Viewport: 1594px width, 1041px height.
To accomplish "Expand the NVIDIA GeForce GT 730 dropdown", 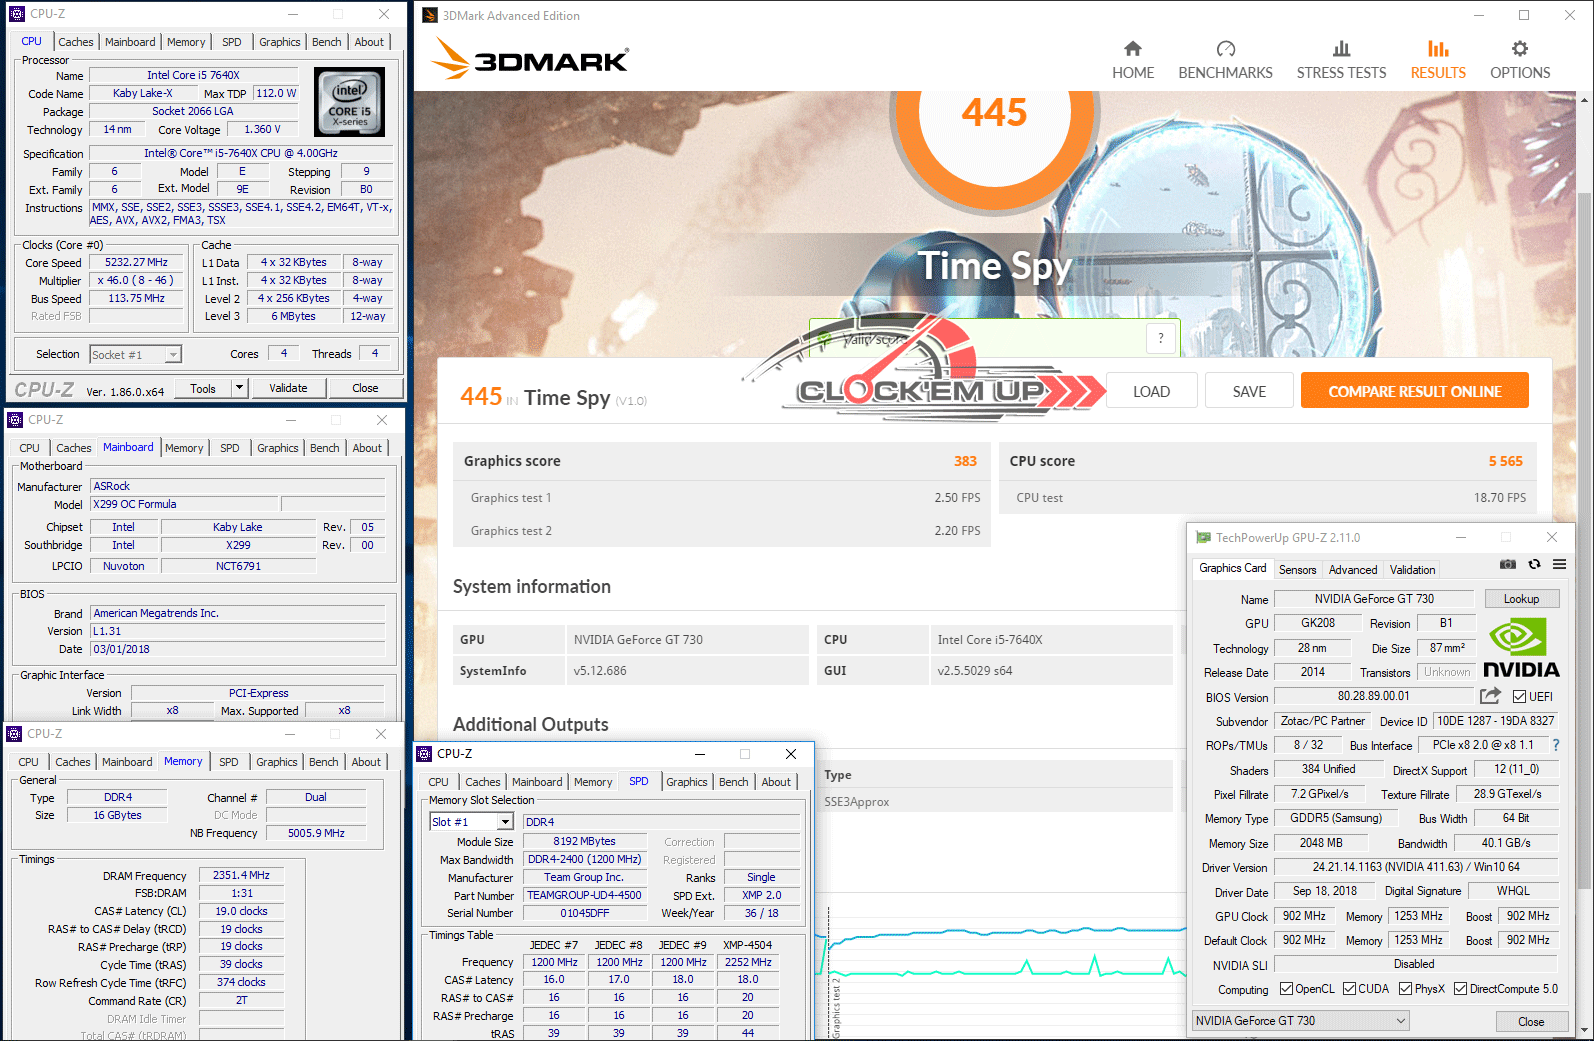I will [x=1400, y=1021].
